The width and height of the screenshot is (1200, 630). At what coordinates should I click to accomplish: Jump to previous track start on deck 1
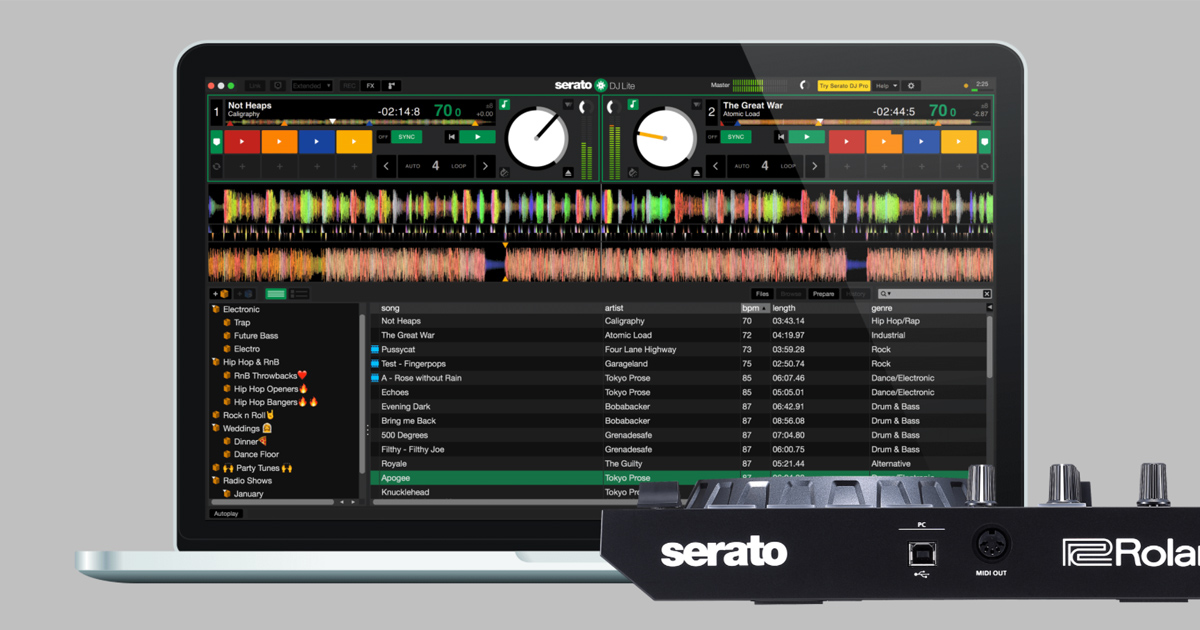pos(452,137)
